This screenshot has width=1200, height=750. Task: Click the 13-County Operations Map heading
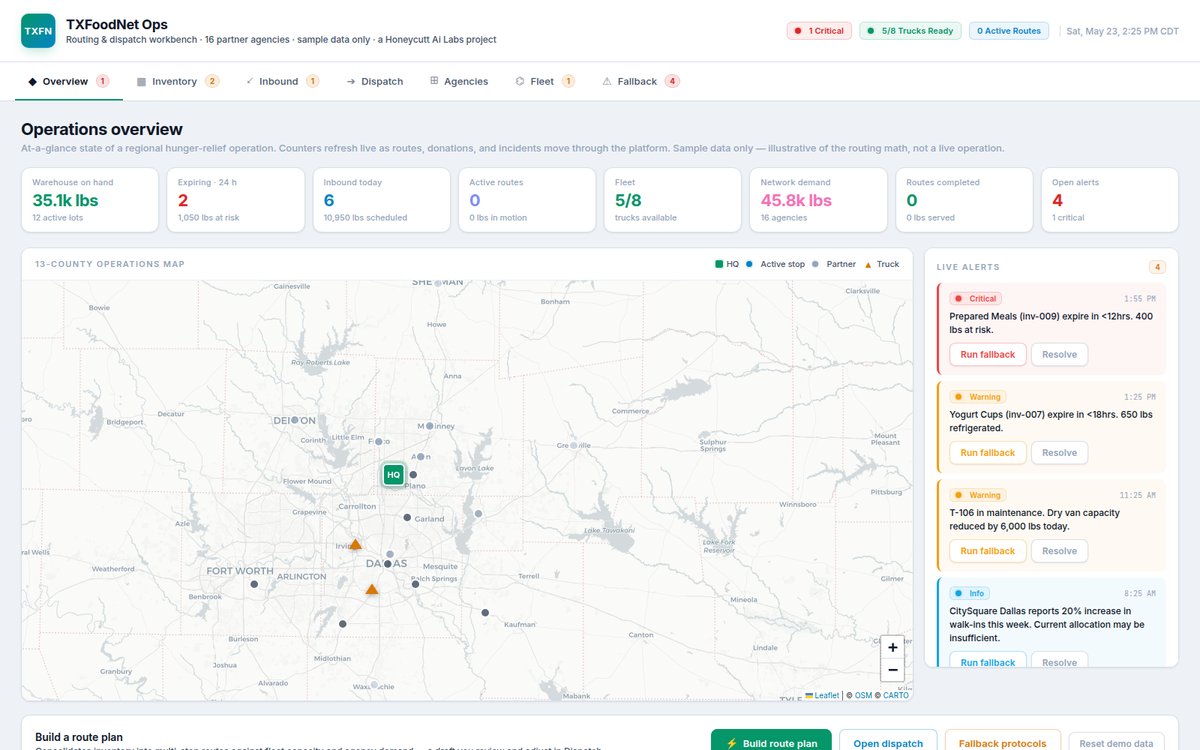(110, 264)
